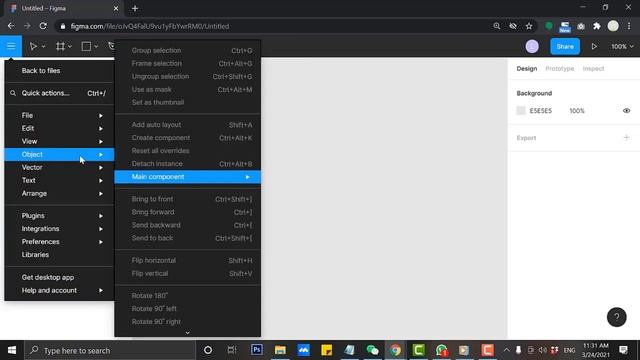Add an export setting plus icon
The width and height of the screenshot is (640, 360).
(626, 138)
